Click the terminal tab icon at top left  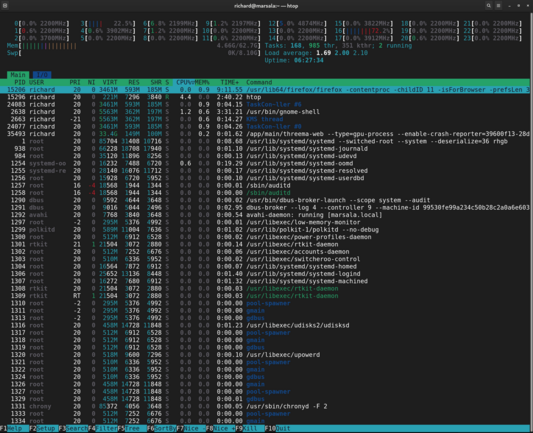(5, 5)
